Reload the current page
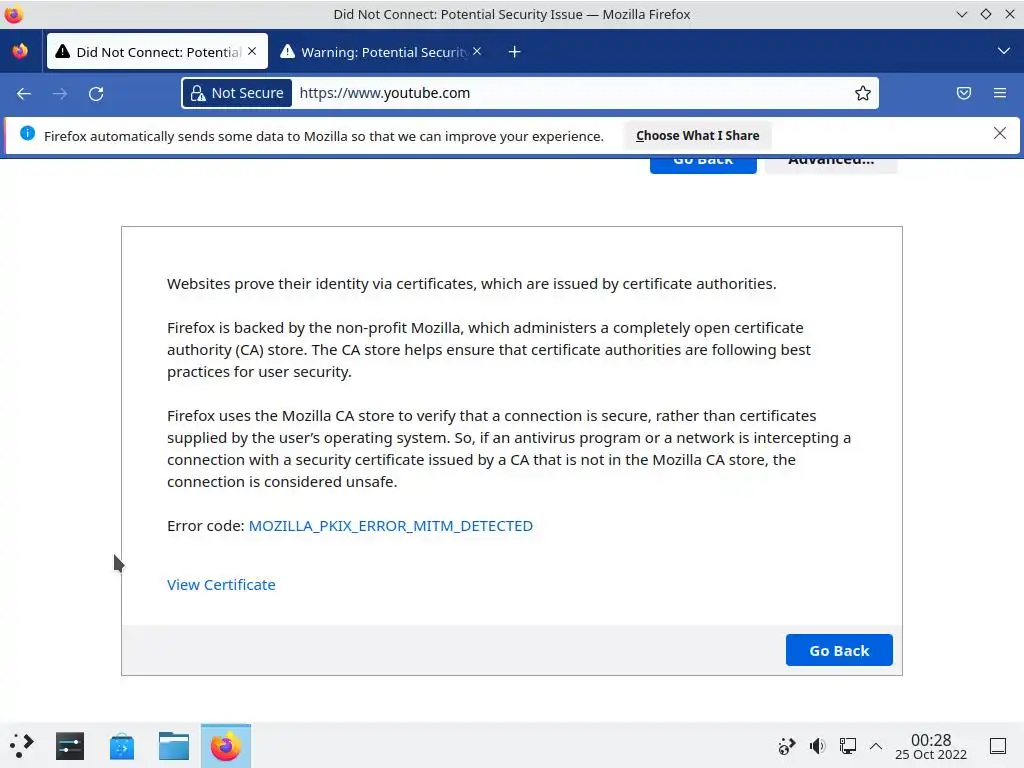This screenshot has width=1024, height=768. click(x=96, y=93)
